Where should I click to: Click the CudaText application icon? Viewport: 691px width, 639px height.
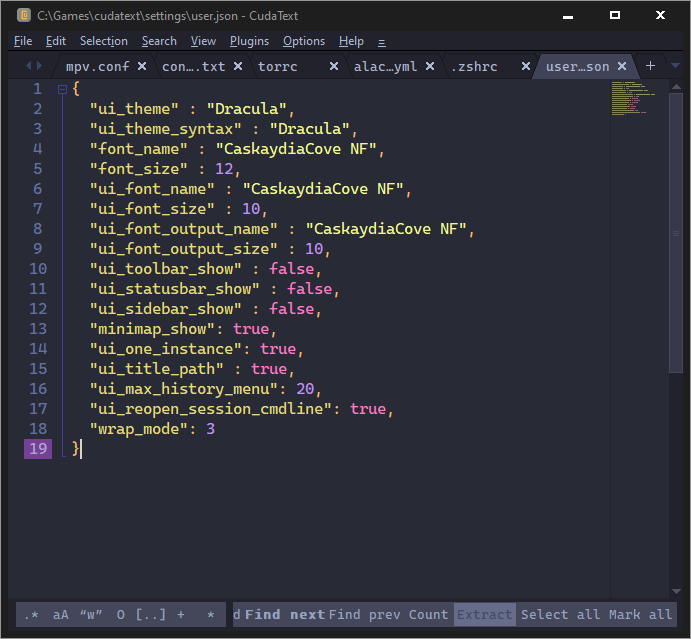pos(24,15)
